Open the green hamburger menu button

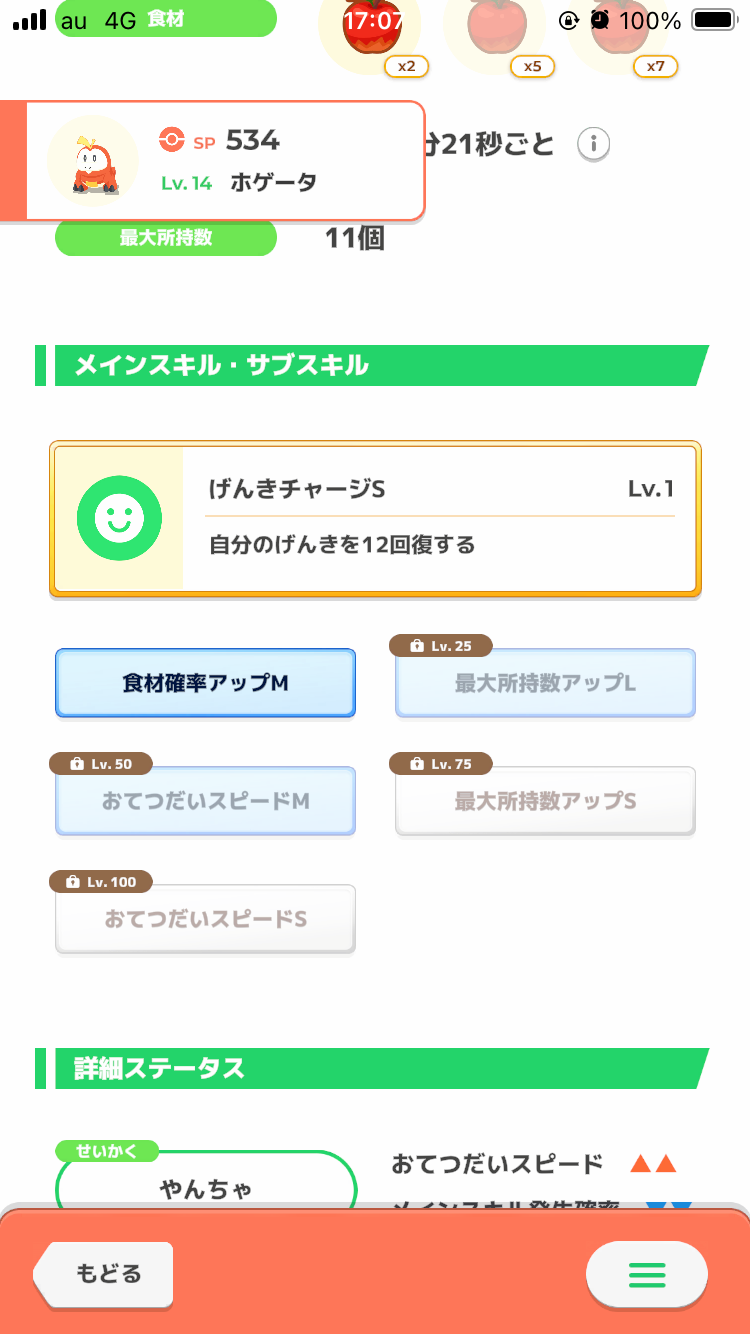[x=646, y=1274]
